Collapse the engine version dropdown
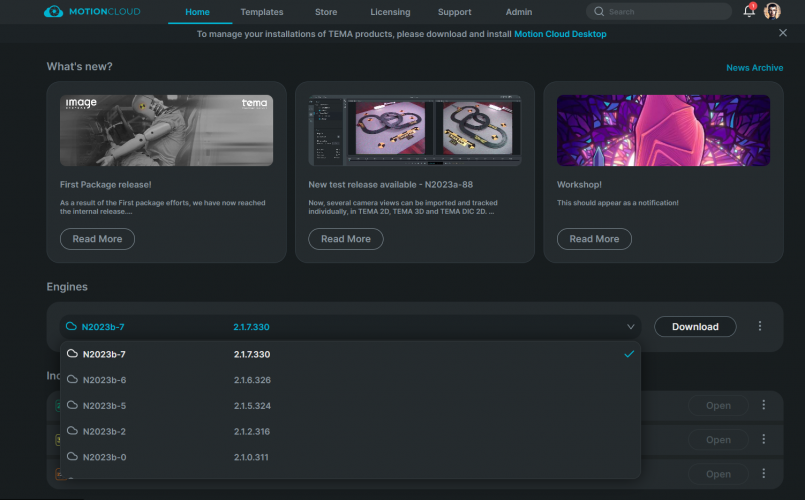The height and width of the screenshot is (500, 805). (630, 326)
